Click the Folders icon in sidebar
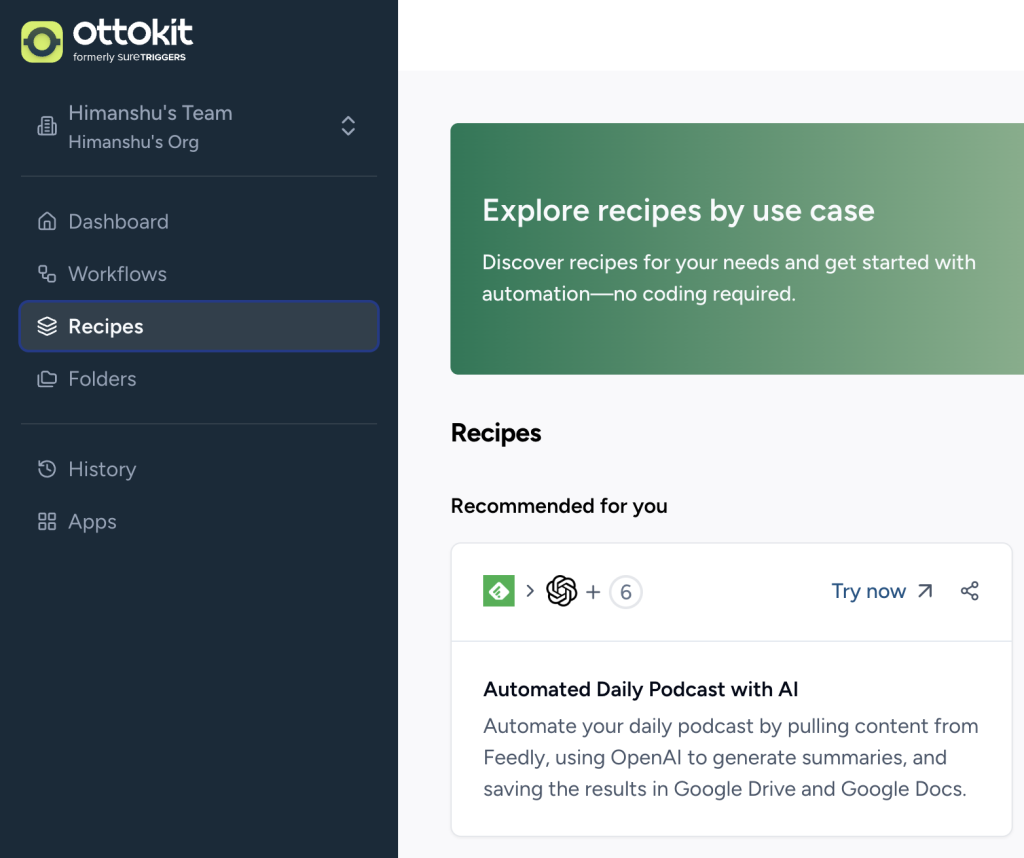This screenshot has width=1024, height=858. point(47,379)
